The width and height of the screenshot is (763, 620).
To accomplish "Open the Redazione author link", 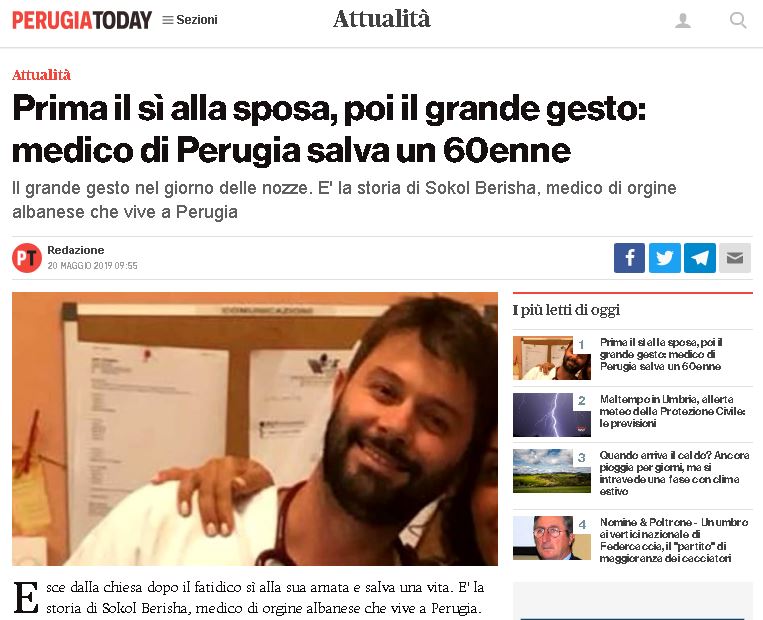I will (x=75, y=250).
